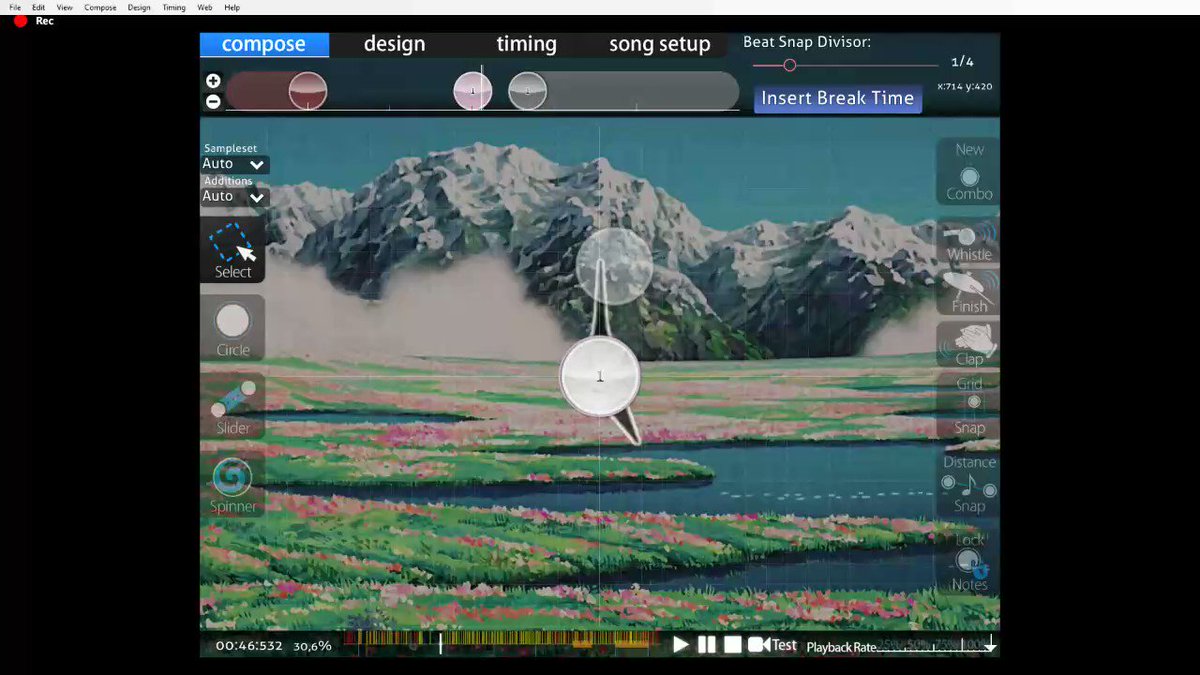Activate the Slider tool
Viewport: 1200px width, 675px height.
point(233,407)
